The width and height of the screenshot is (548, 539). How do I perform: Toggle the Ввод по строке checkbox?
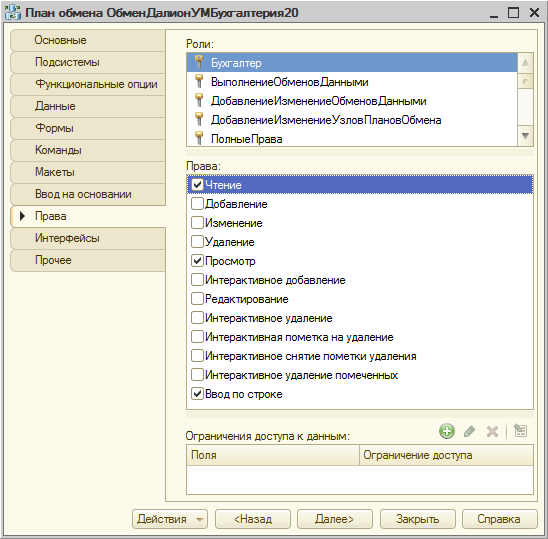197,394
